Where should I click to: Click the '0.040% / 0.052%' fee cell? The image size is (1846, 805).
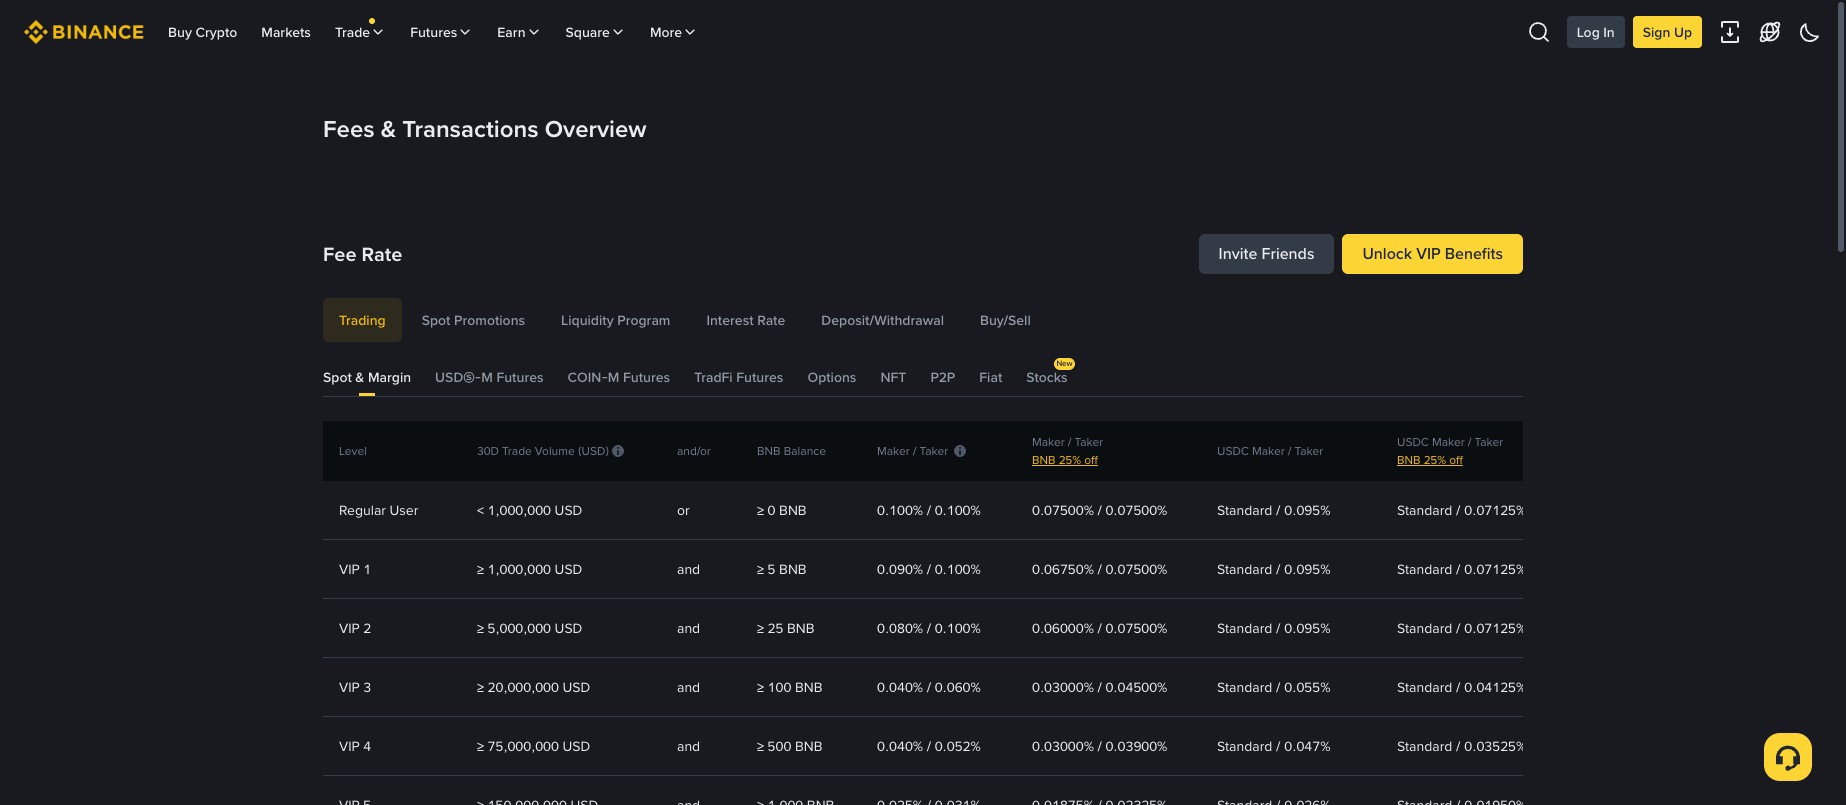click(929, 746)
